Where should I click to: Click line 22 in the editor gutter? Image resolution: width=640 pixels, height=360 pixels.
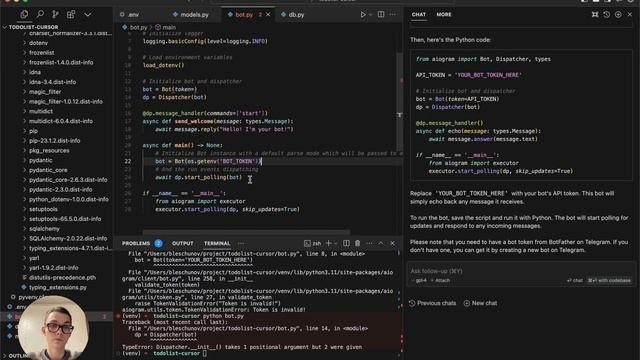(128, 161)
